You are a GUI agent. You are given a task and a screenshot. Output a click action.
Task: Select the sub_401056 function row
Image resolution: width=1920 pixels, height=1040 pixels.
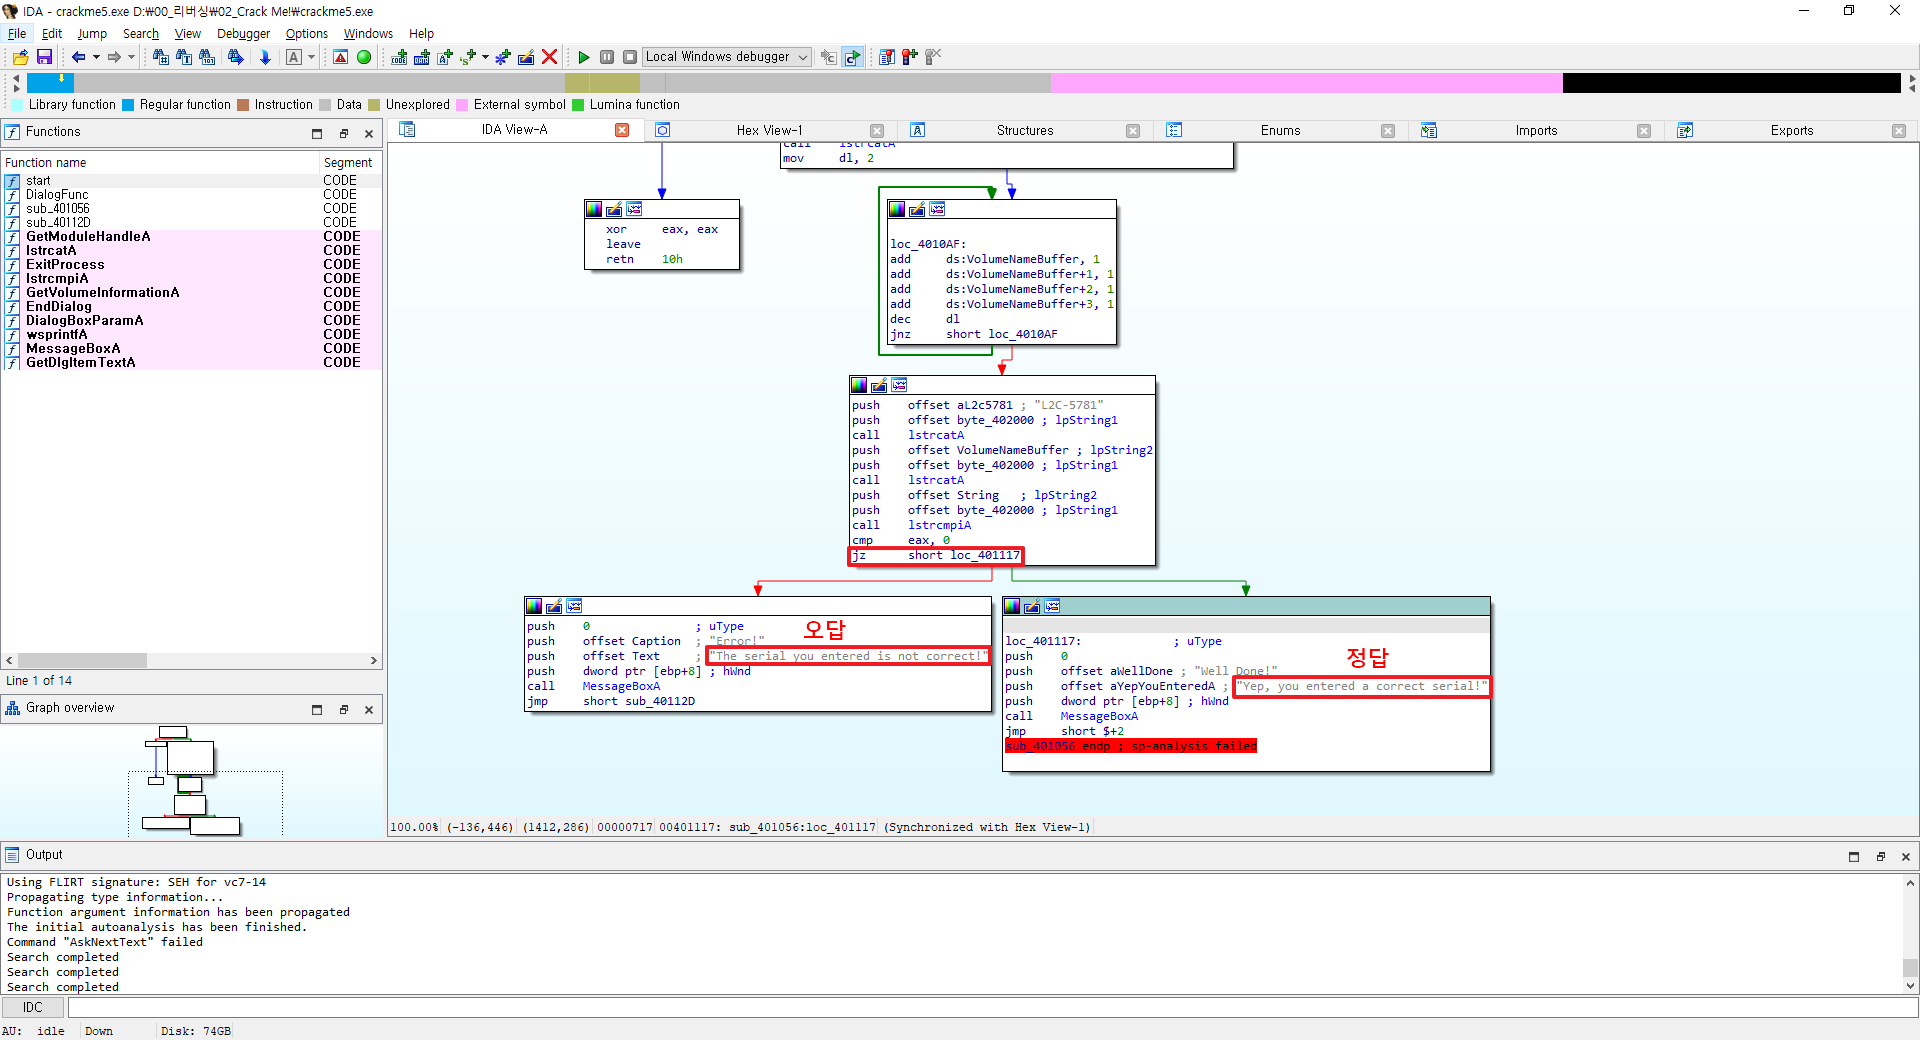click(191, 208)
